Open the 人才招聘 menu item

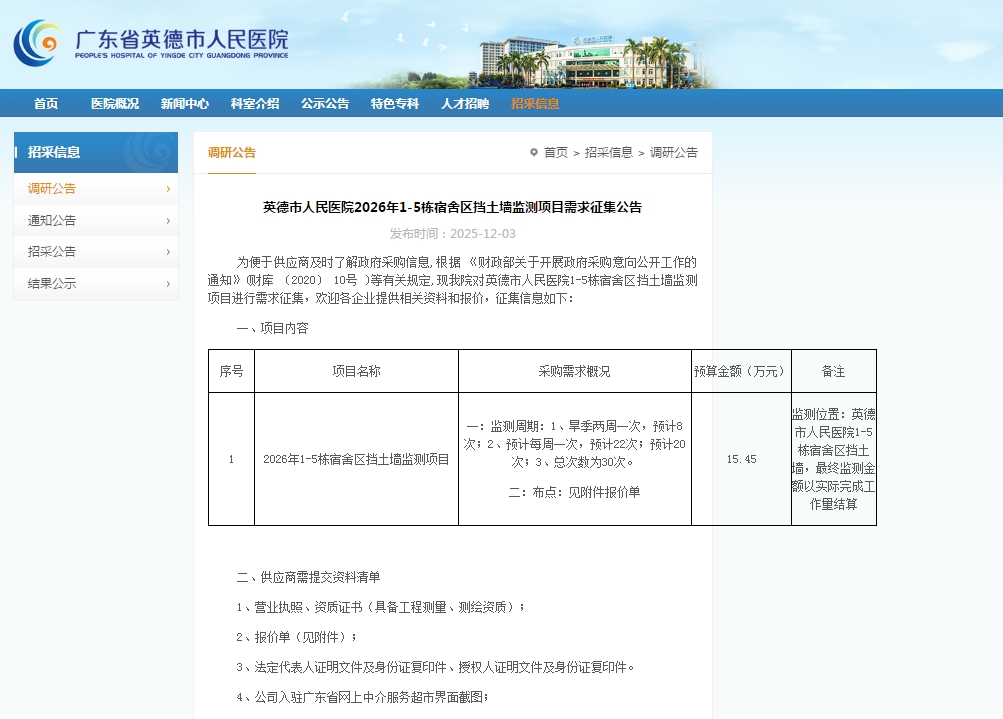tap(465, 104)
